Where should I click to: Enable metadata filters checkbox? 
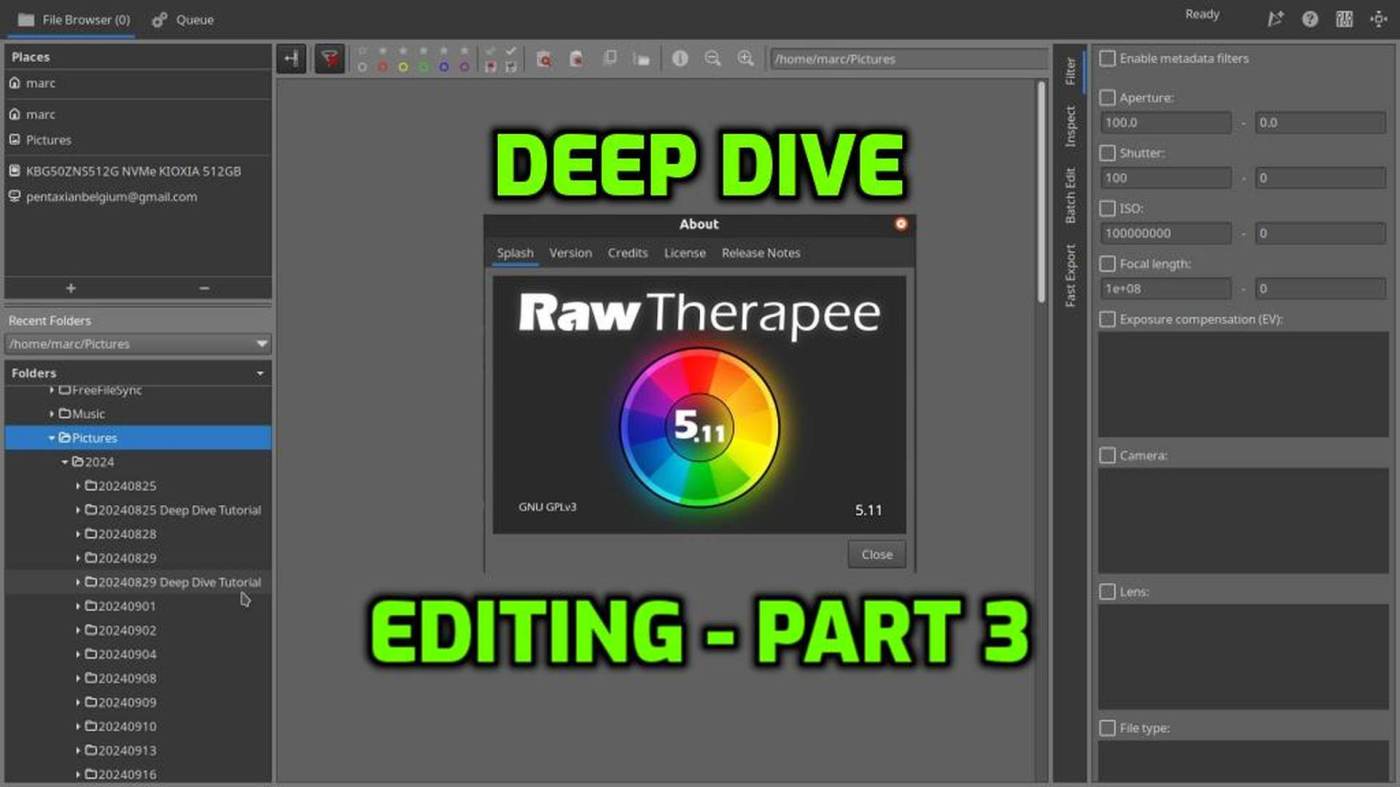(1107, 58)
